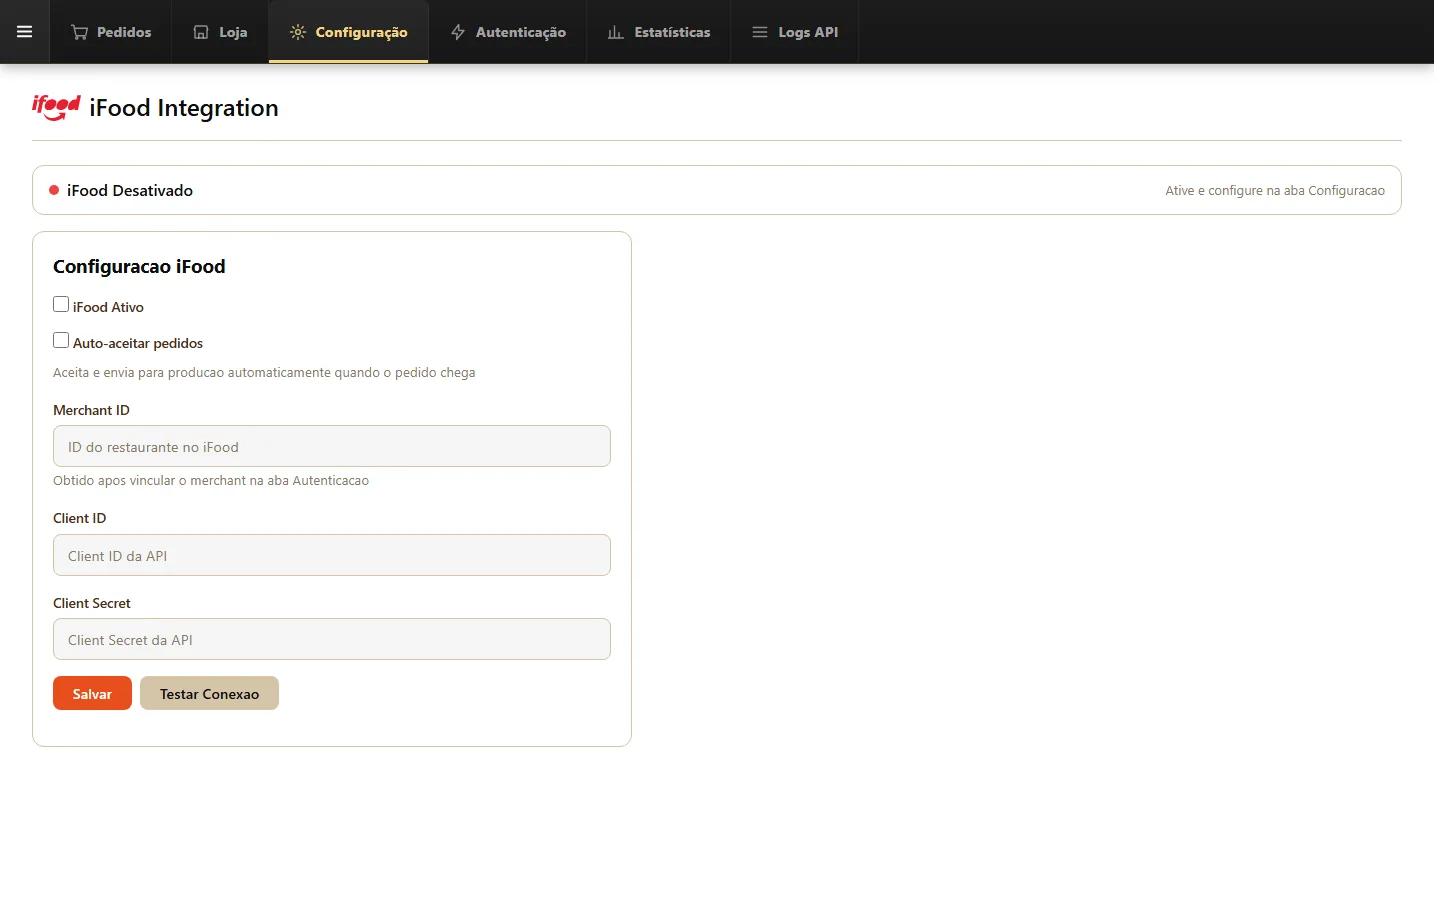
Task: Open the Estatísticas tab
Action: click(659, 32)
